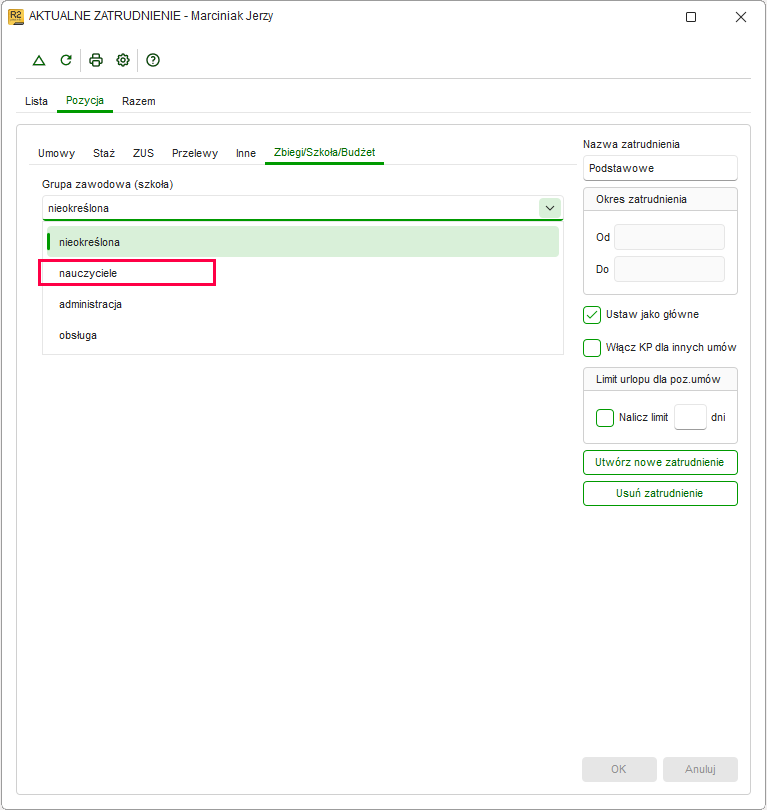Enable Włącz KP dla innych umów
This screenshot has height=810, width=767.
point(592,348)
